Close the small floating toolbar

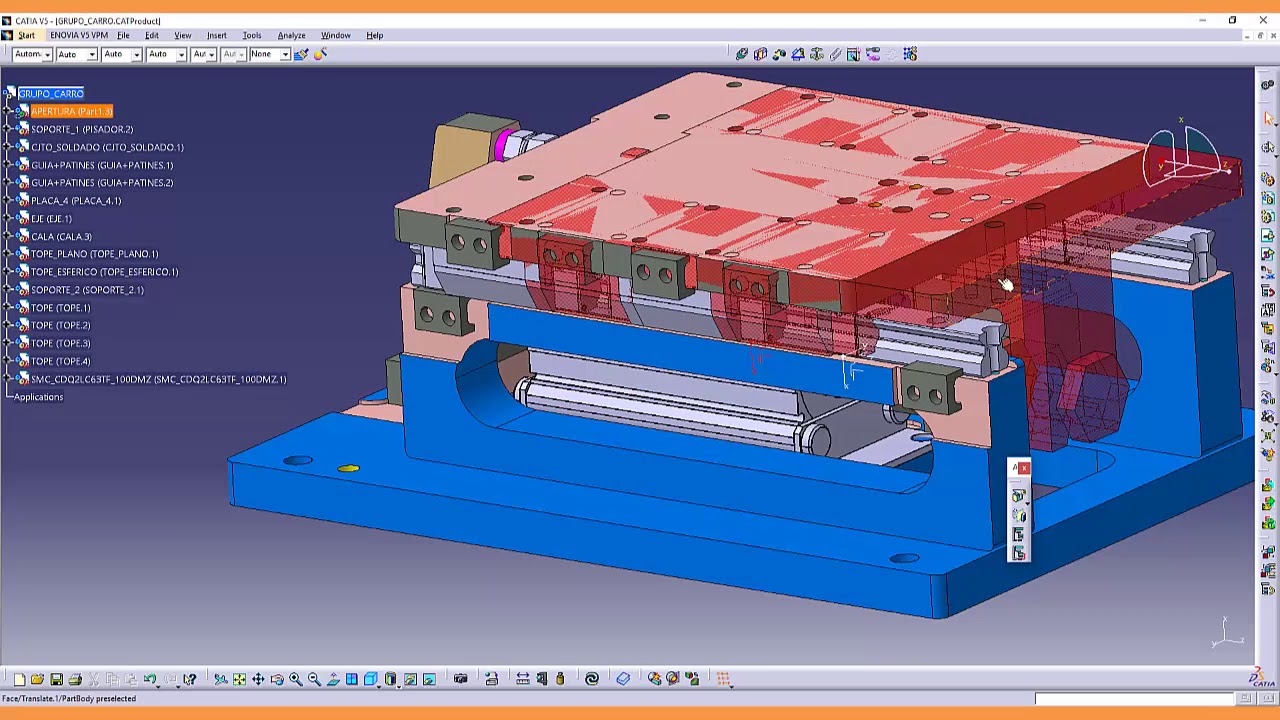1024,467
